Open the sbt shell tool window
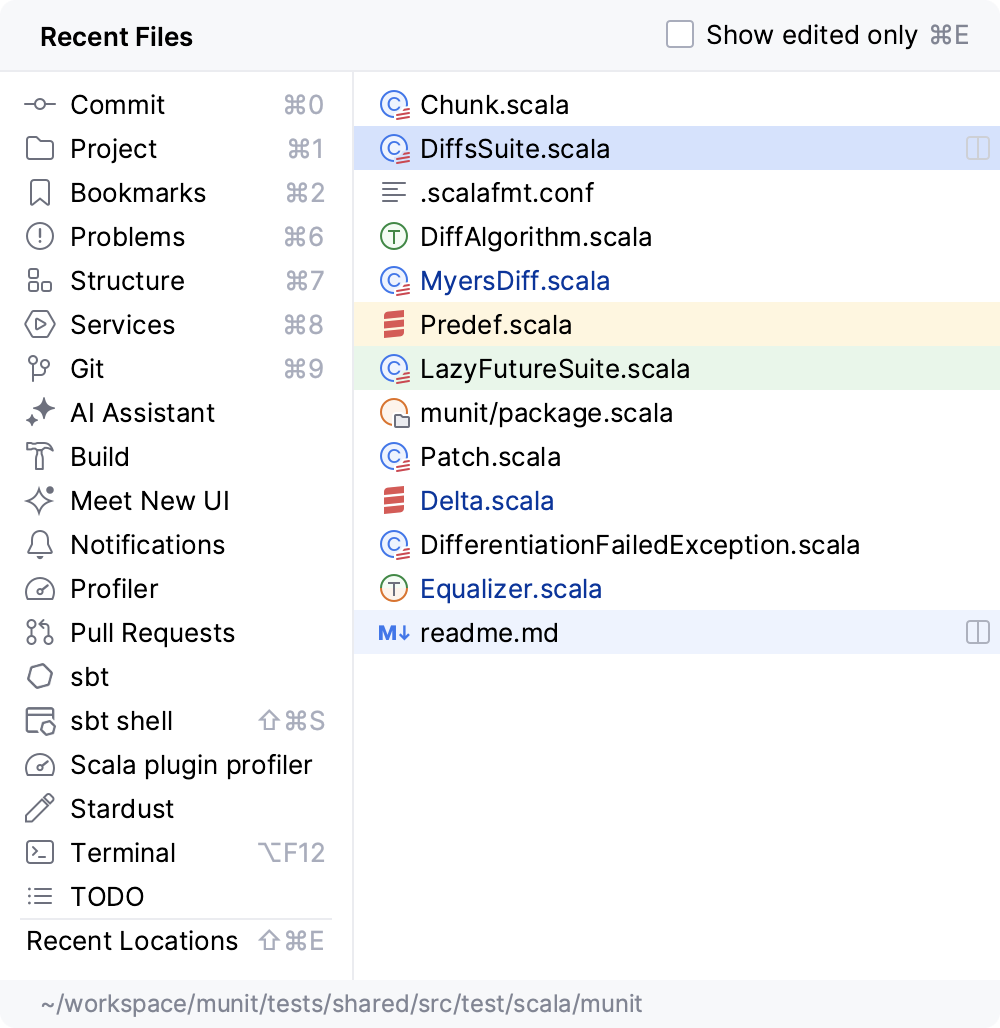The height and width of the screenshot is (1028, 1000). (x=121, y=721)
